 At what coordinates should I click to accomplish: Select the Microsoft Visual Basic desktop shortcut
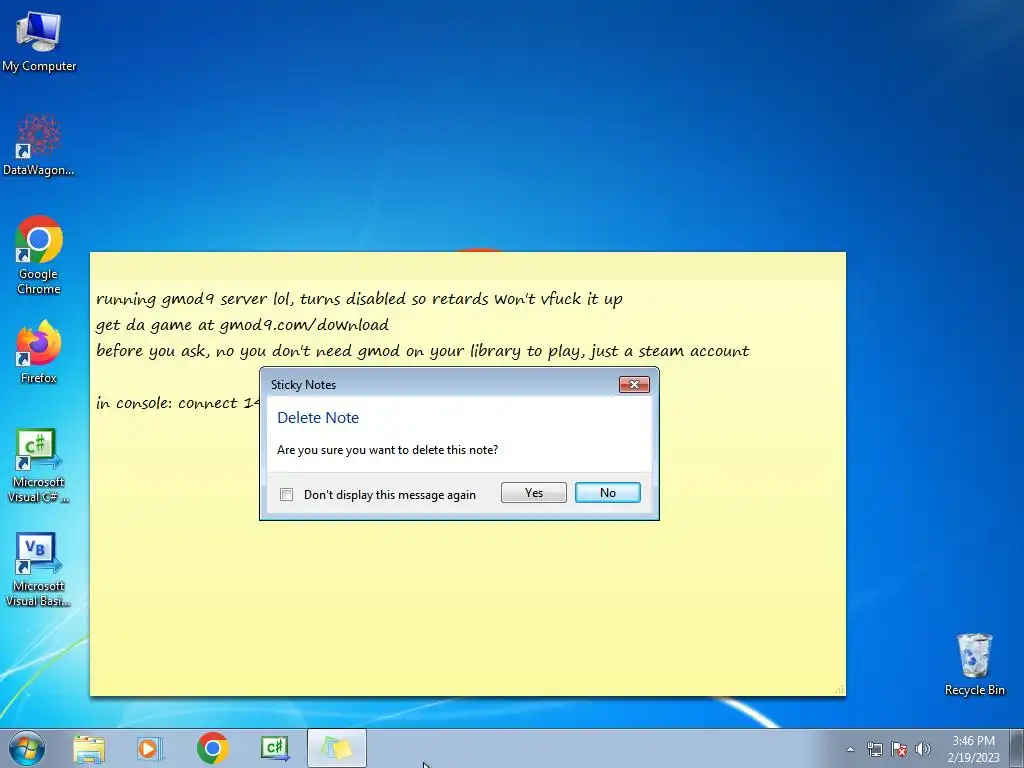click(39, 569)
